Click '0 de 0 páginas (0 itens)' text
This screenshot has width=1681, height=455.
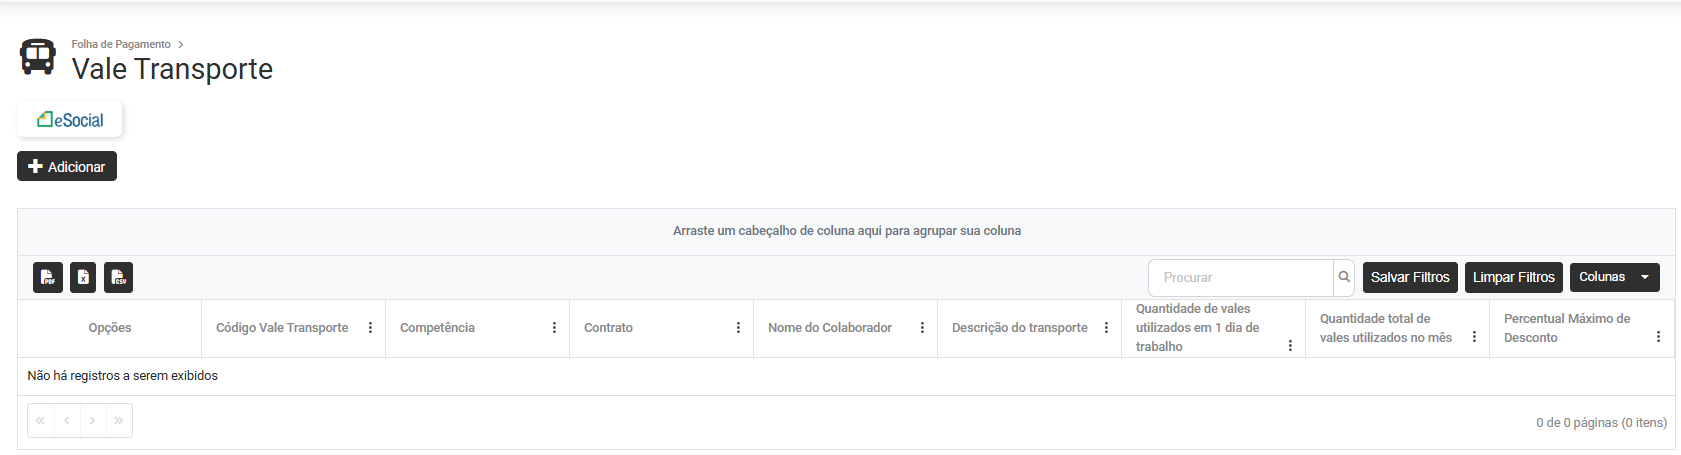pyautogui.click(x=1601, y=423)
